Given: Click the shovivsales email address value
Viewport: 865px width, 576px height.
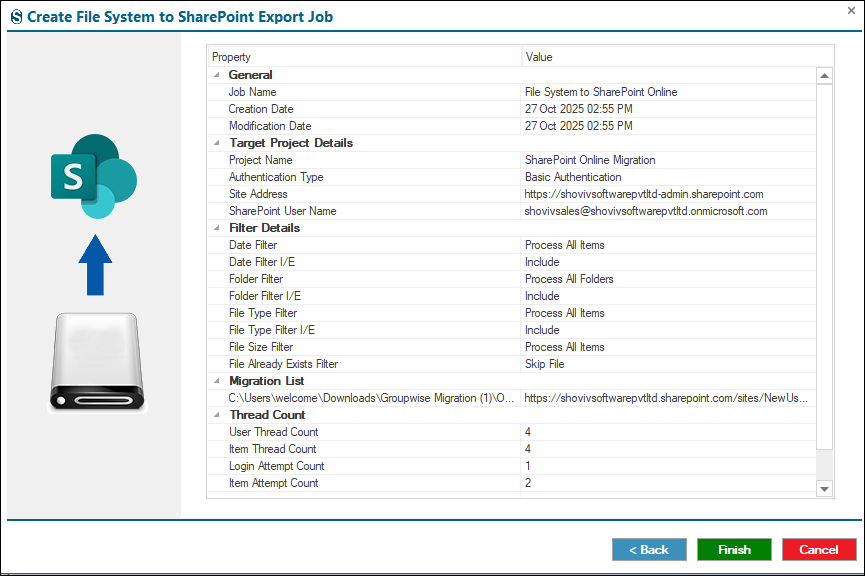Looking at the screenshot, I should (x=645, y=211).
